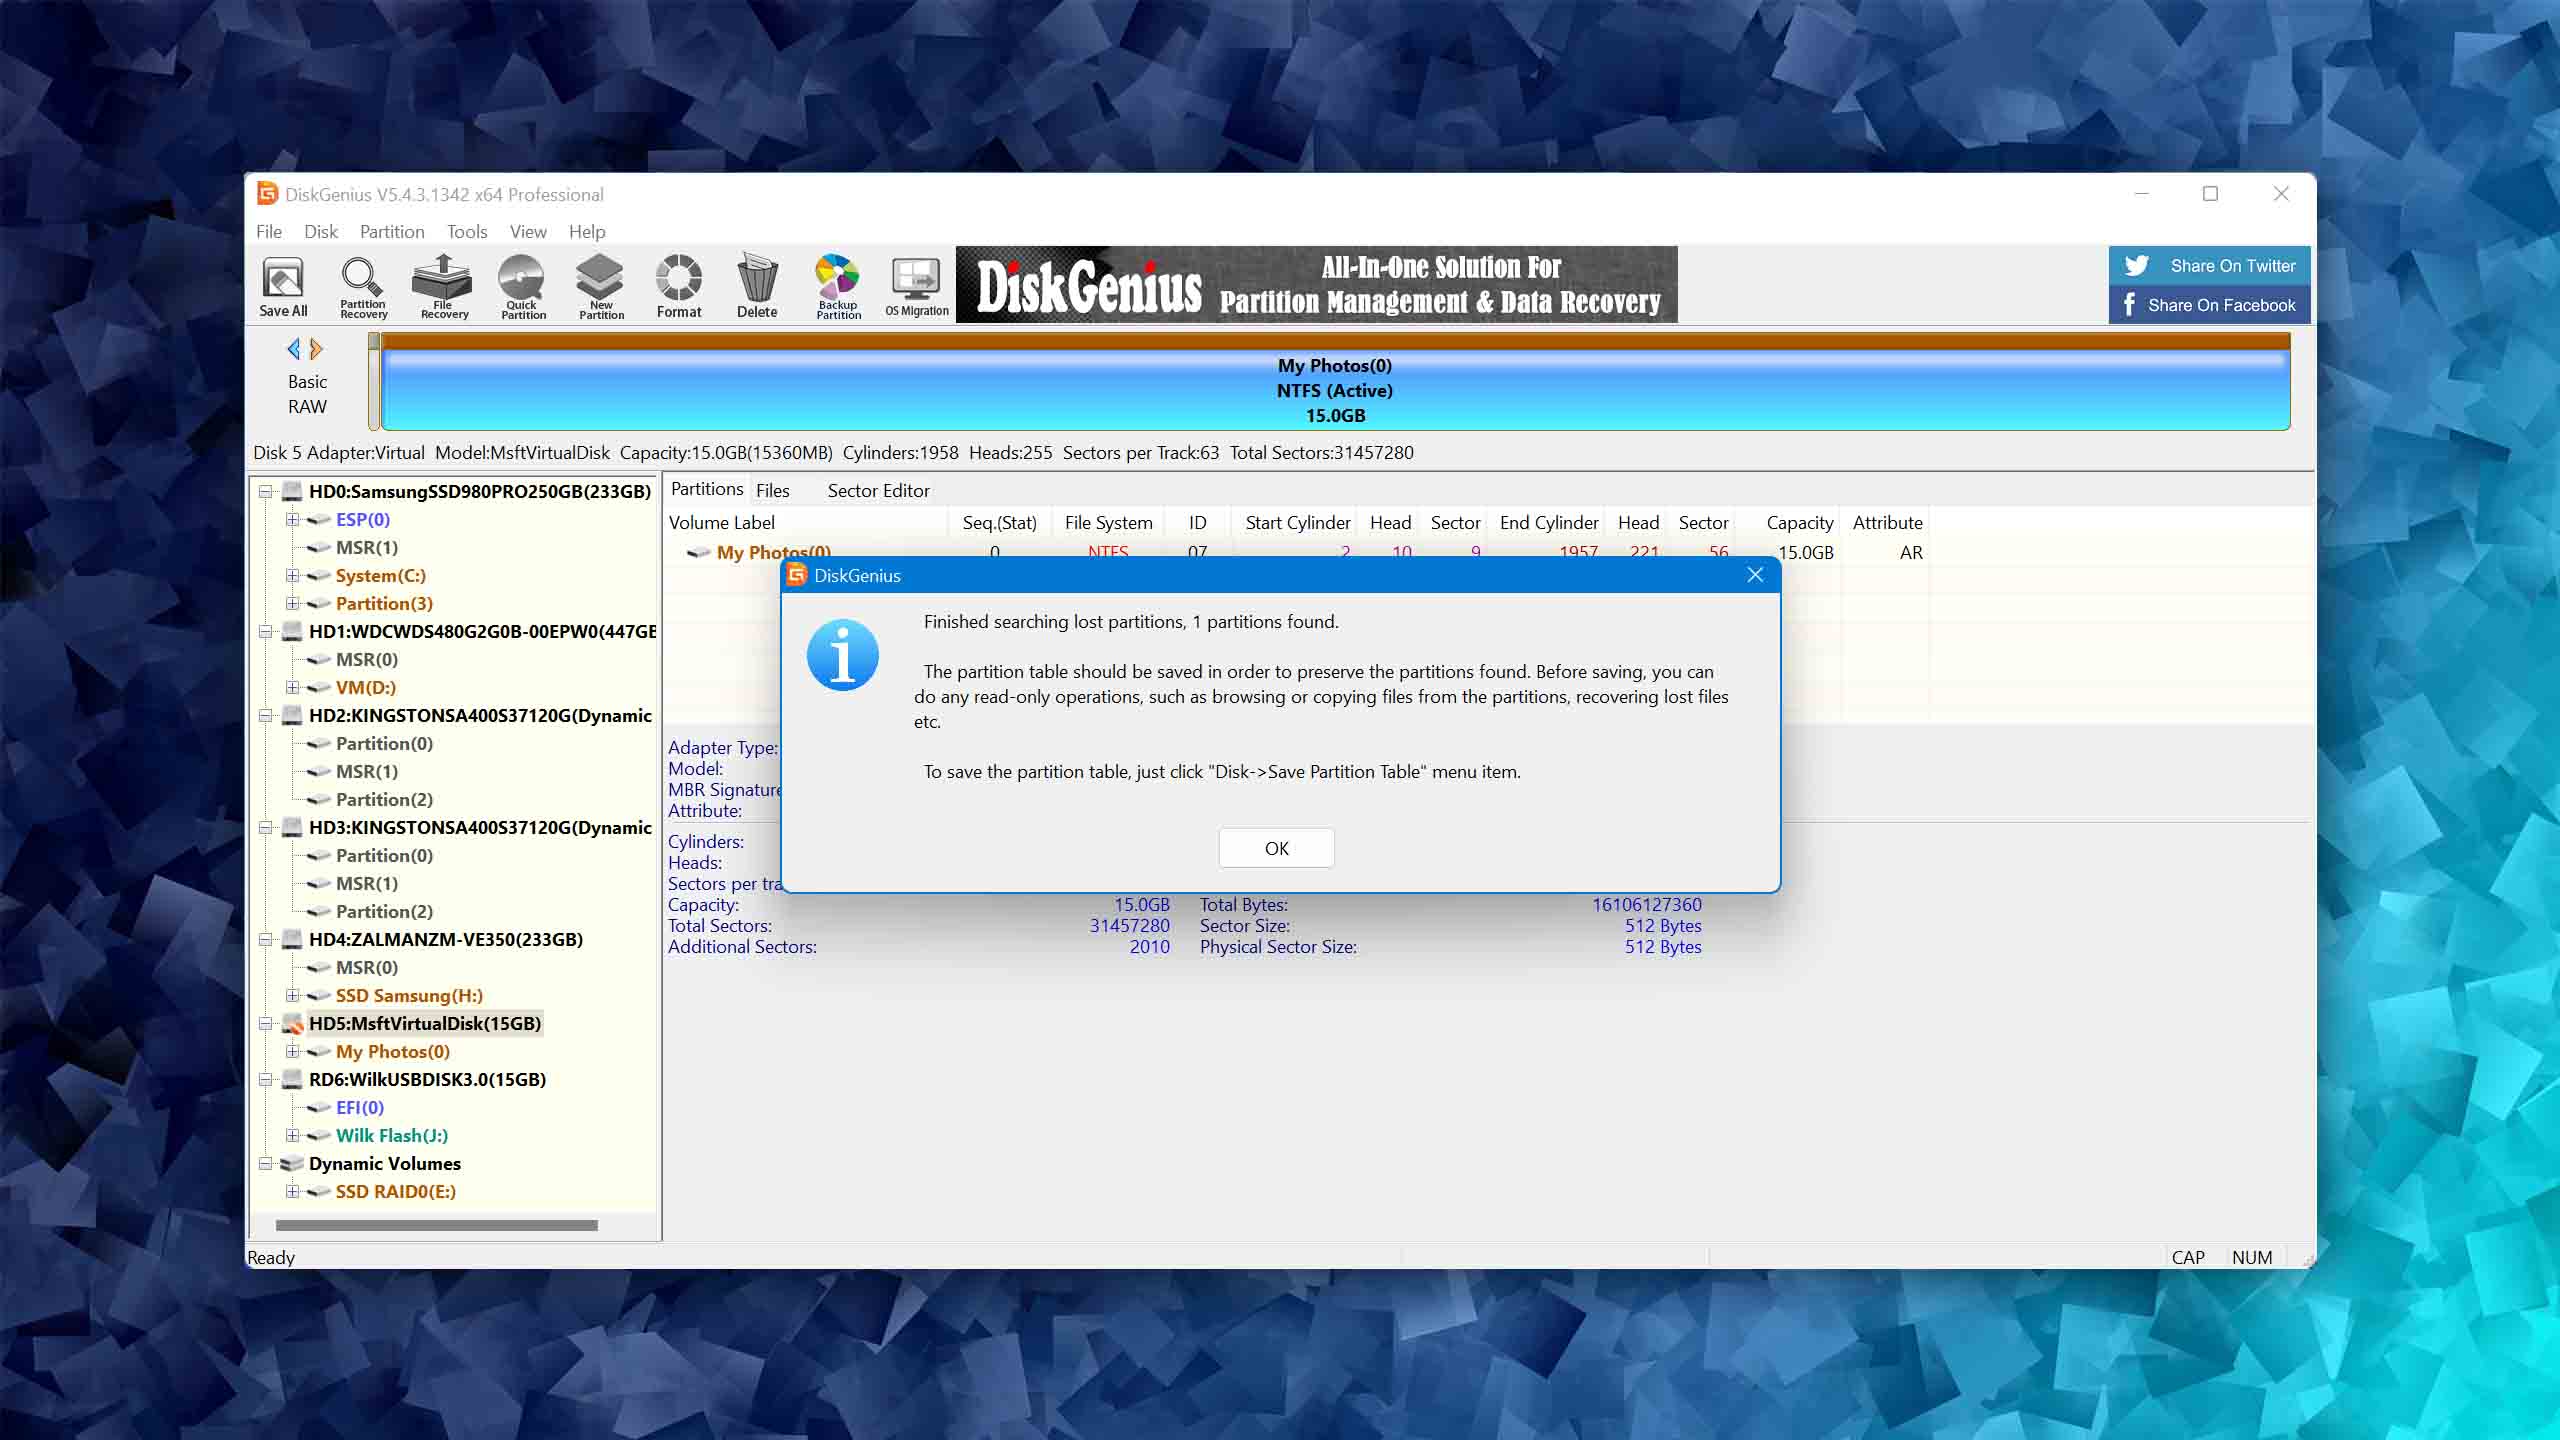Confirm the dialog with OK

1276,848
